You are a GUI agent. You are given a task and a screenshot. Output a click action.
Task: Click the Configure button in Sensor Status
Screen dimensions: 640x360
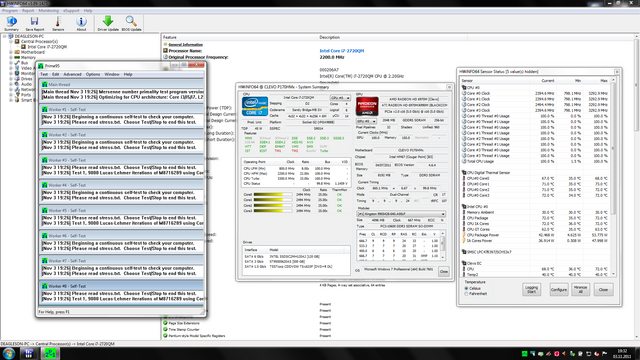(558, 289)
